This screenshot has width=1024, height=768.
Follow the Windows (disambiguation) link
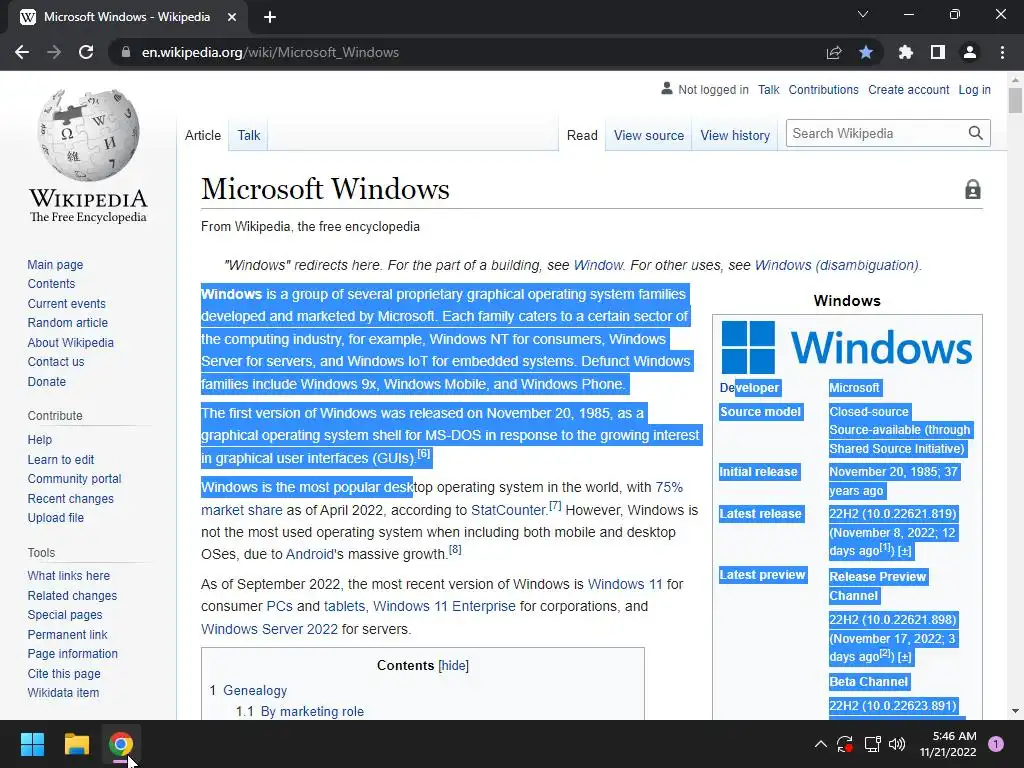point(837,265)
